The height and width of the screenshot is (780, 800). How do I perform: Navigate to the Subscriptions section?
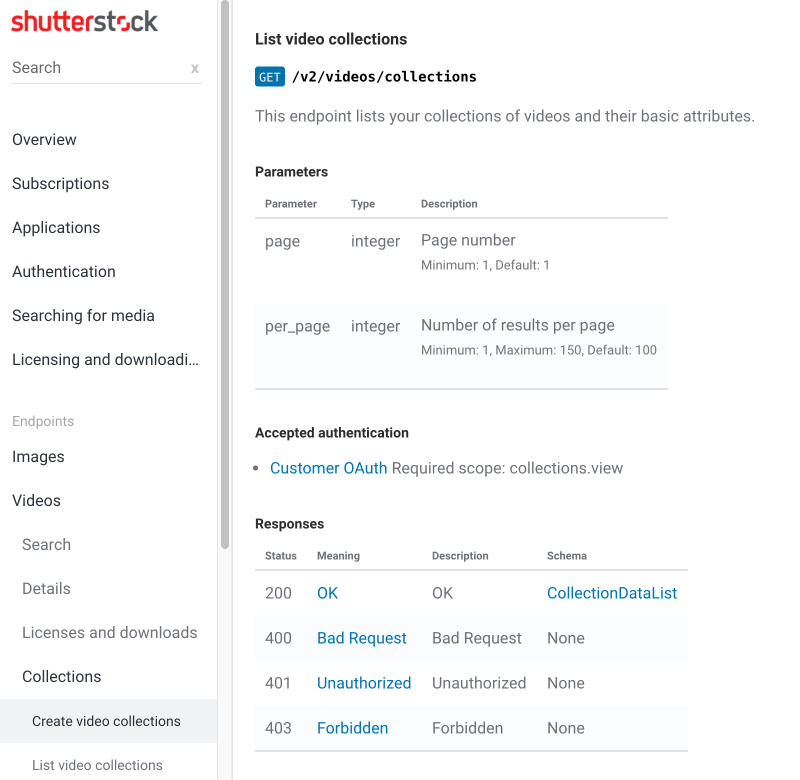[x=60, y=183]
